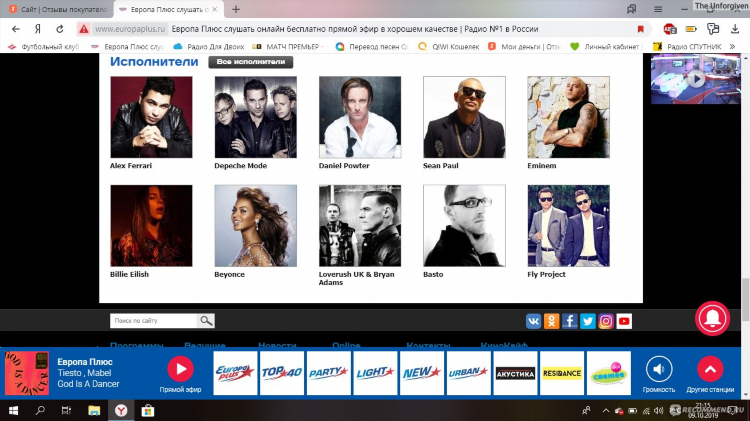
Task: Open the QIWI Кошелек bookmark
Action: click(x=449, y=46)
